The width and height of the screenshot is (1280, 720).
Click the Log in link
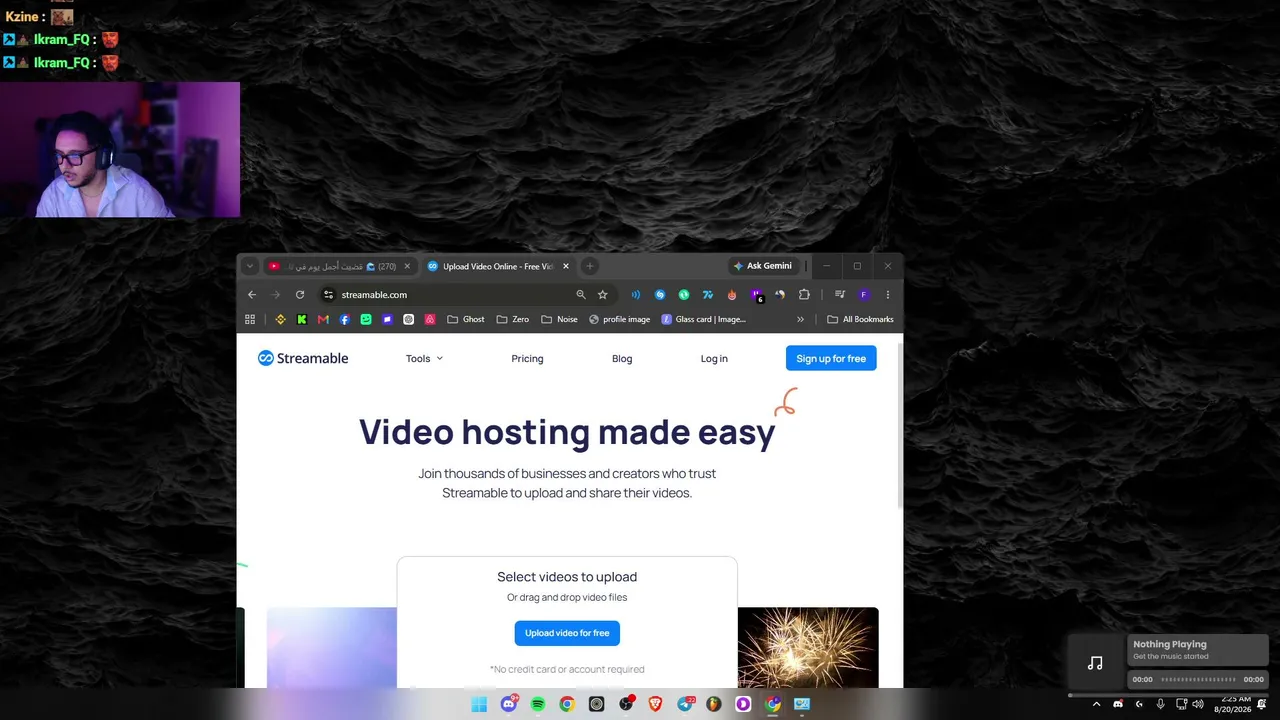(714, 358)
